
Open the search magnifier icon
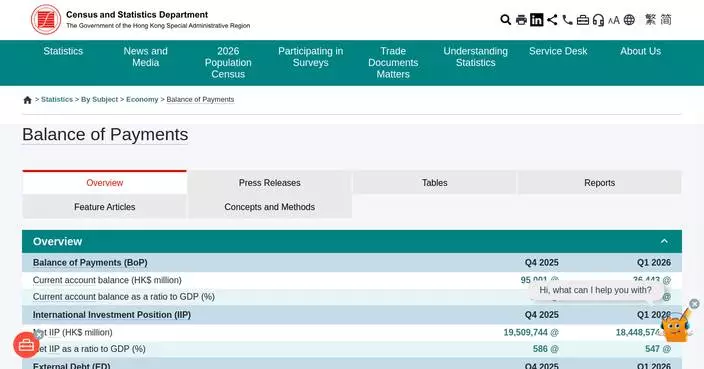point(506,20)
